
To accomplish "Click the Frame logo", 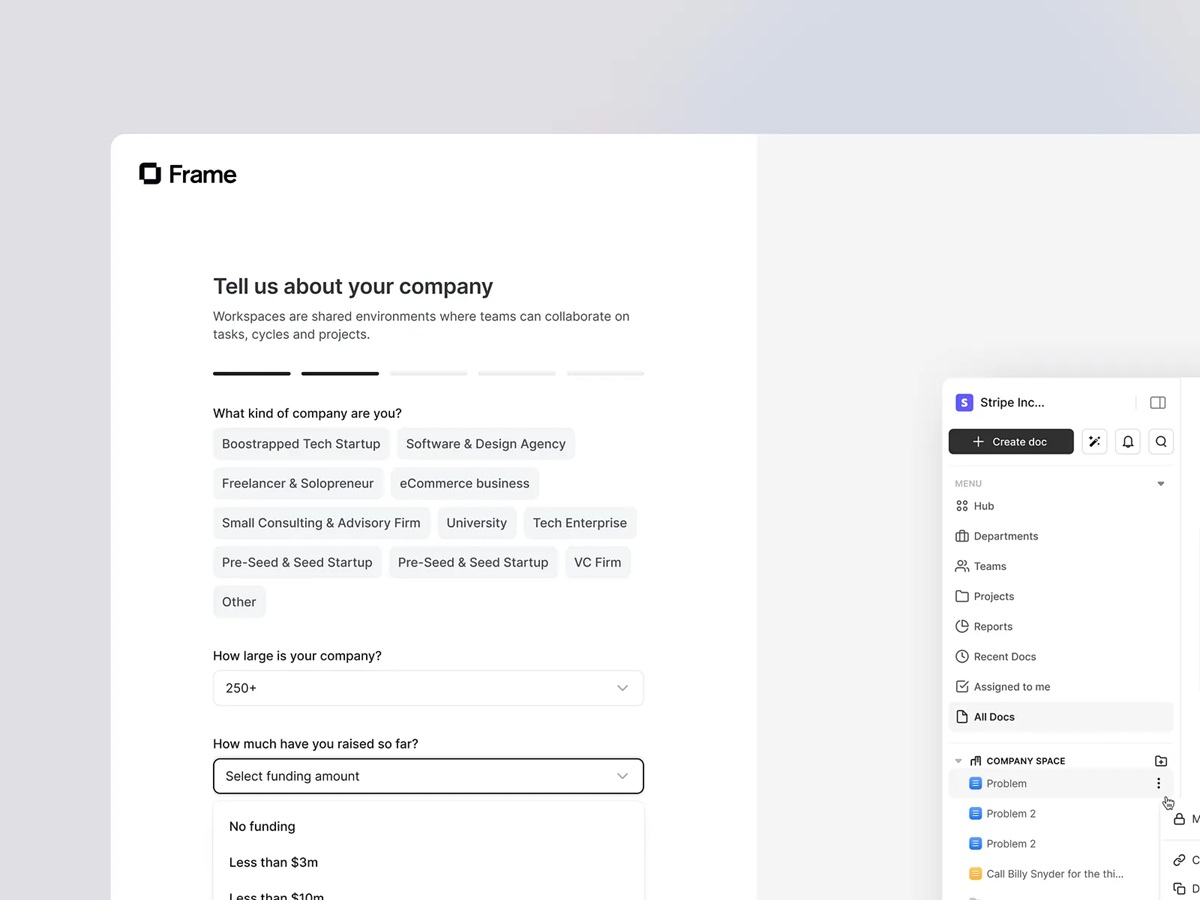I will click(x=187, y=174).
